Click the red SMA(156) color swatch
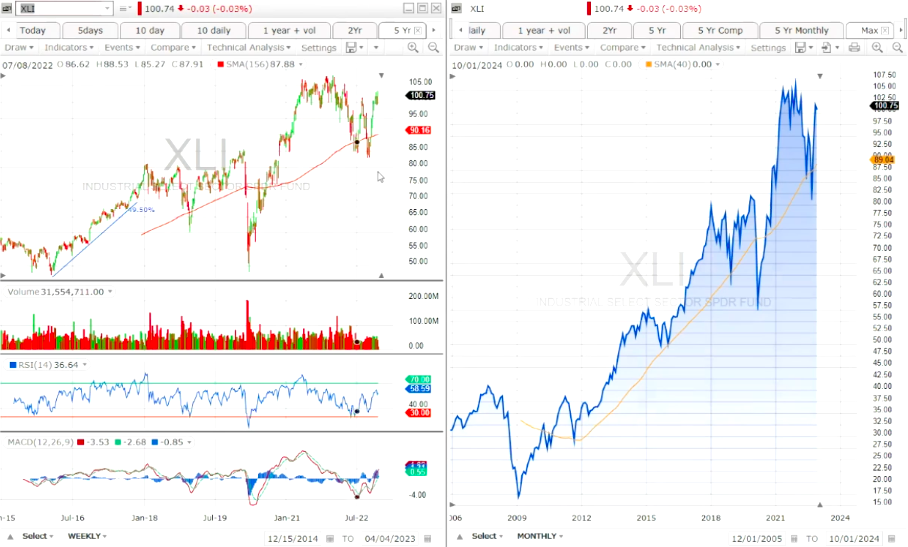The image size is (908, 547). pyautogui.click(x=221, y=64)
